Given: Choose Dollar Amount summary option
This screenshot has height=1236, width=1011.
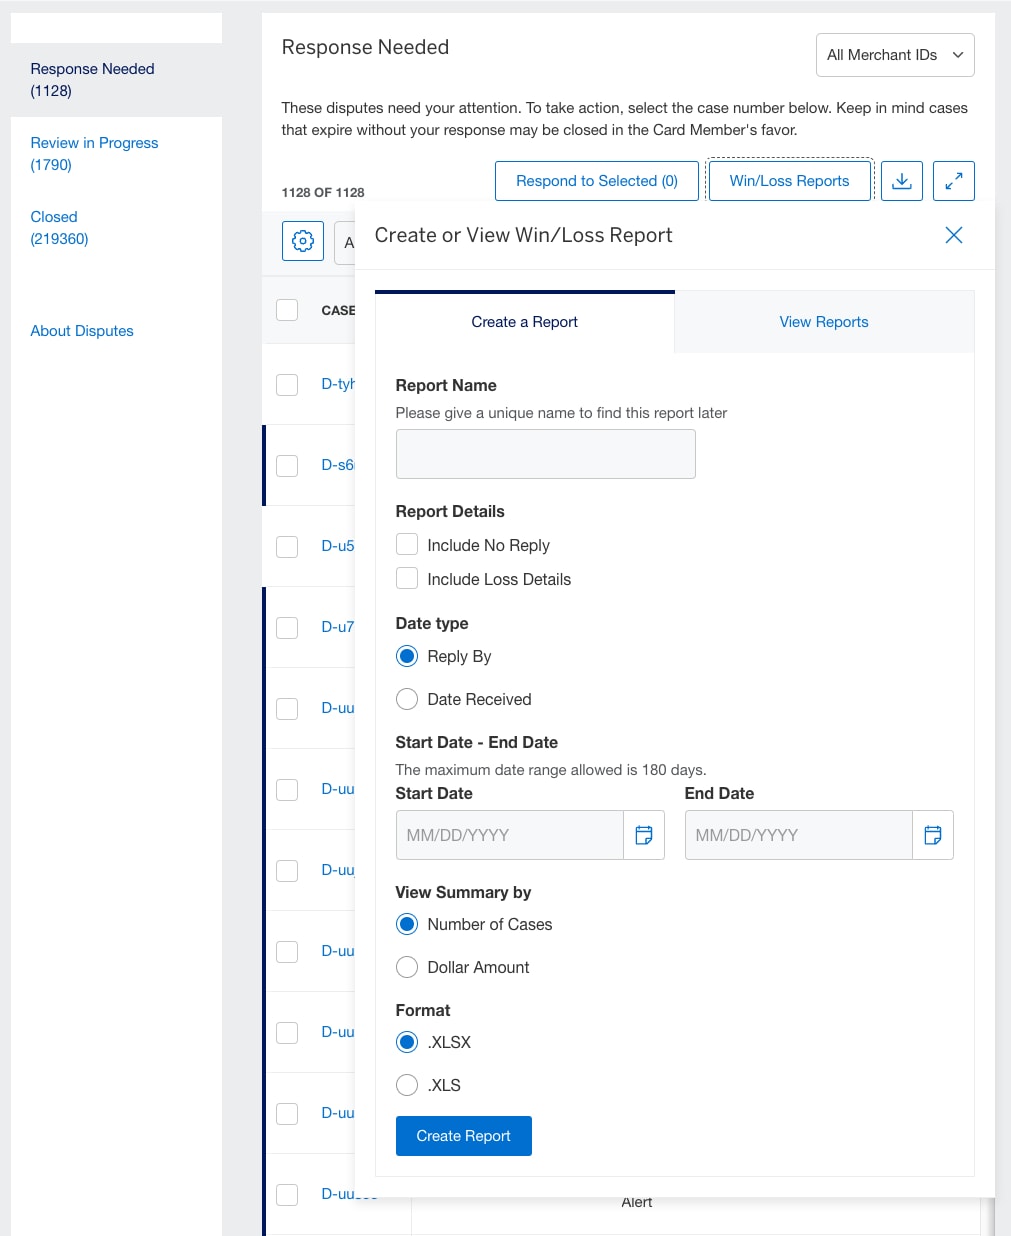Looking at the screenshot, I should pyautogui.click(x=407, y=967).
